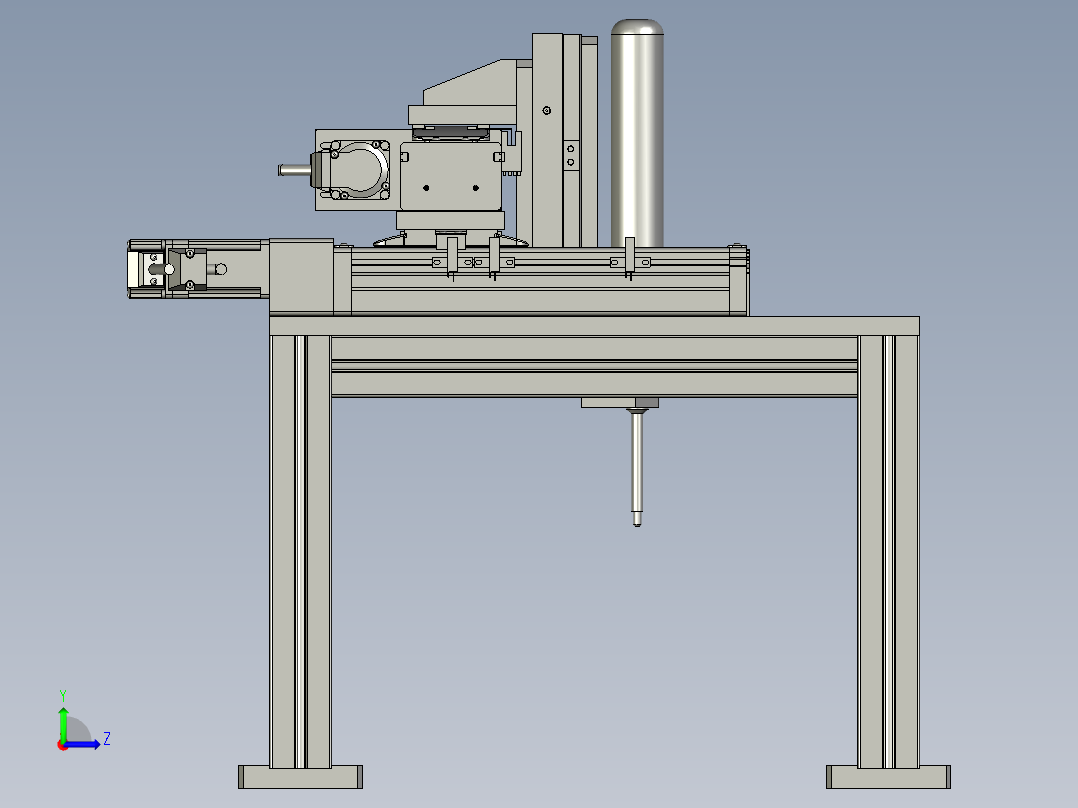The height and width of the screenshot is (808, 1078).
Task: Select the left foot base plate
Action: click(x=300, y=777)
